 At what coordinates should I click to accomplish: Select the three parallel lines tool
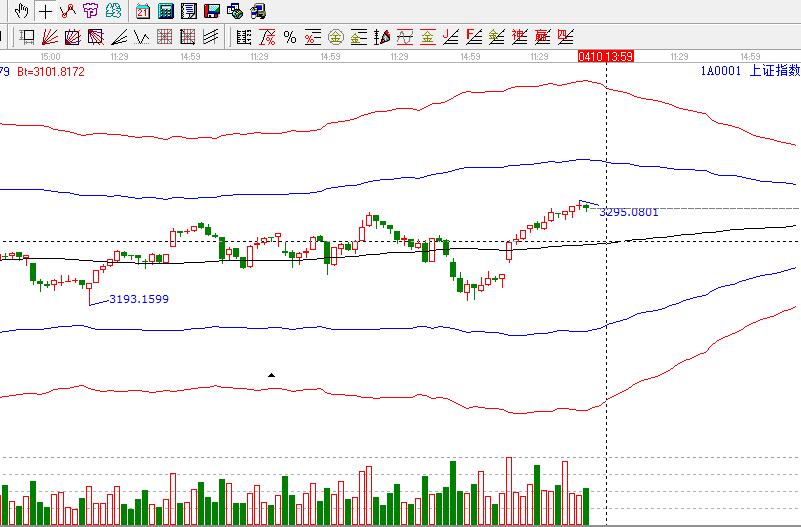point(211,38)
